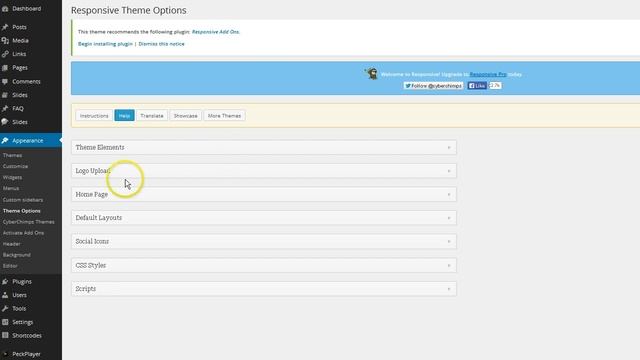
Task: Open the Instructions tab
Action: (94, 116)
